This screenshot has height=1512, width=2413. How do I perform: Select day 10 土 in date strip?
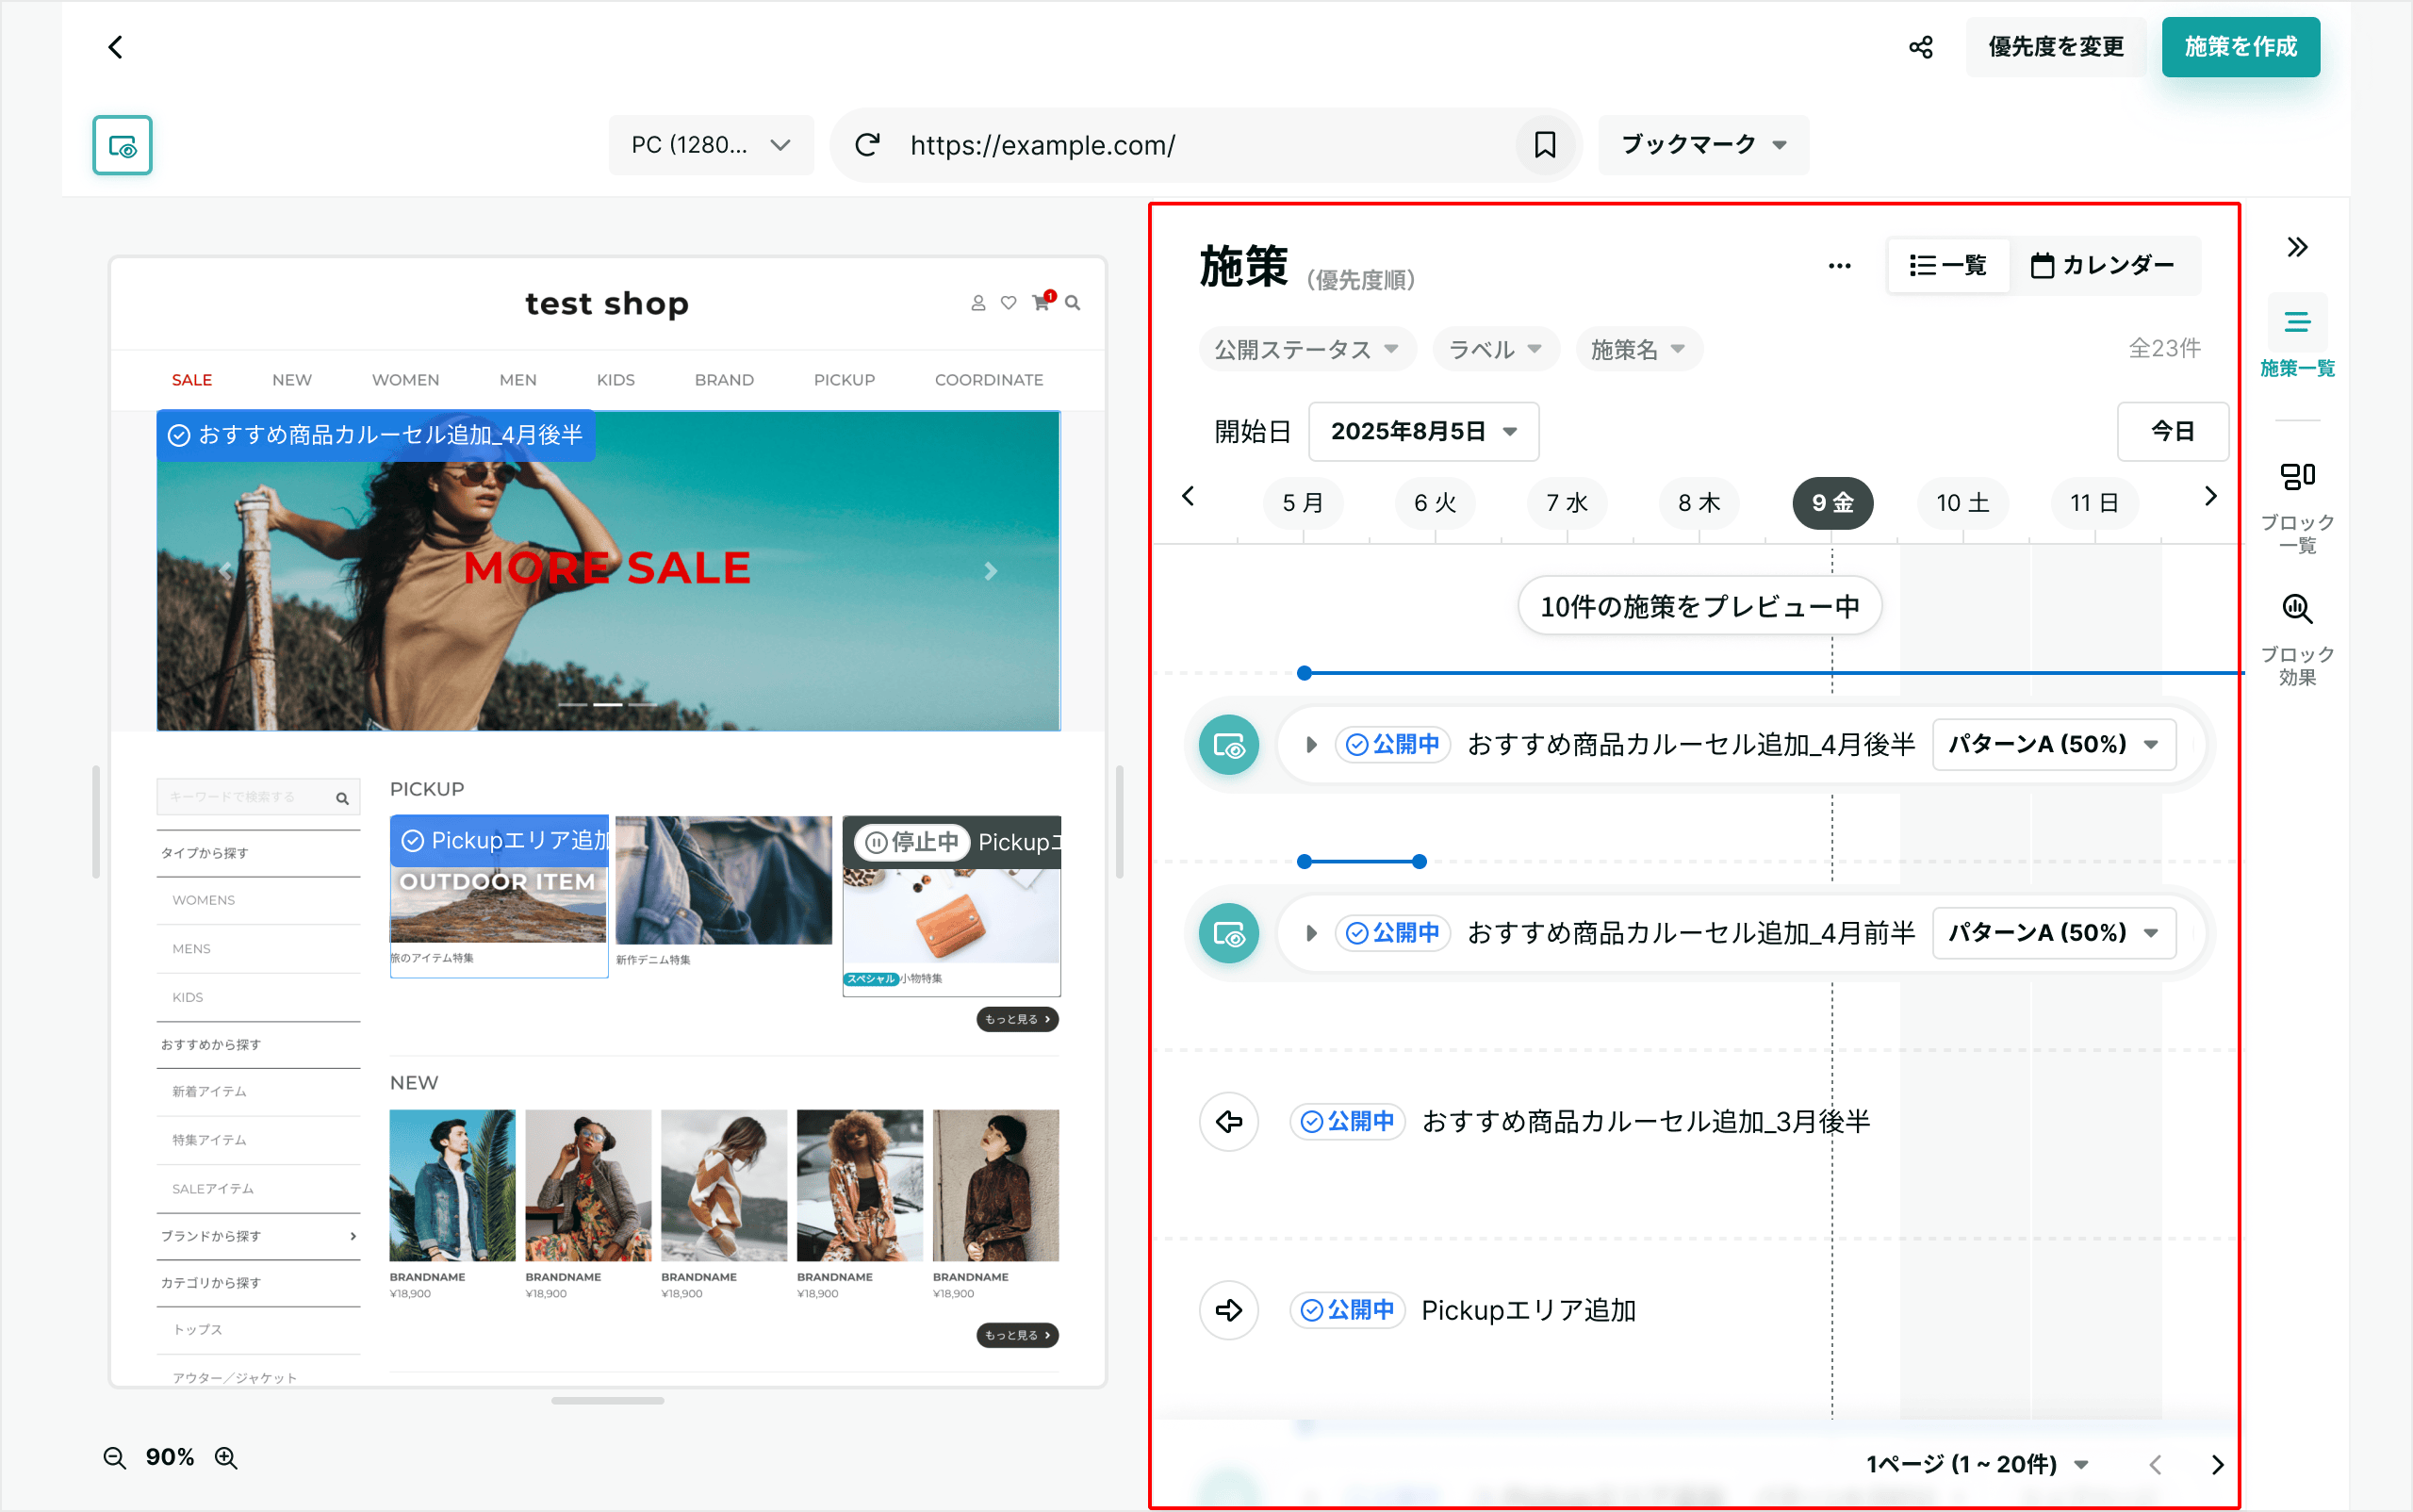pyautogui.click(x=1963, y=503)
